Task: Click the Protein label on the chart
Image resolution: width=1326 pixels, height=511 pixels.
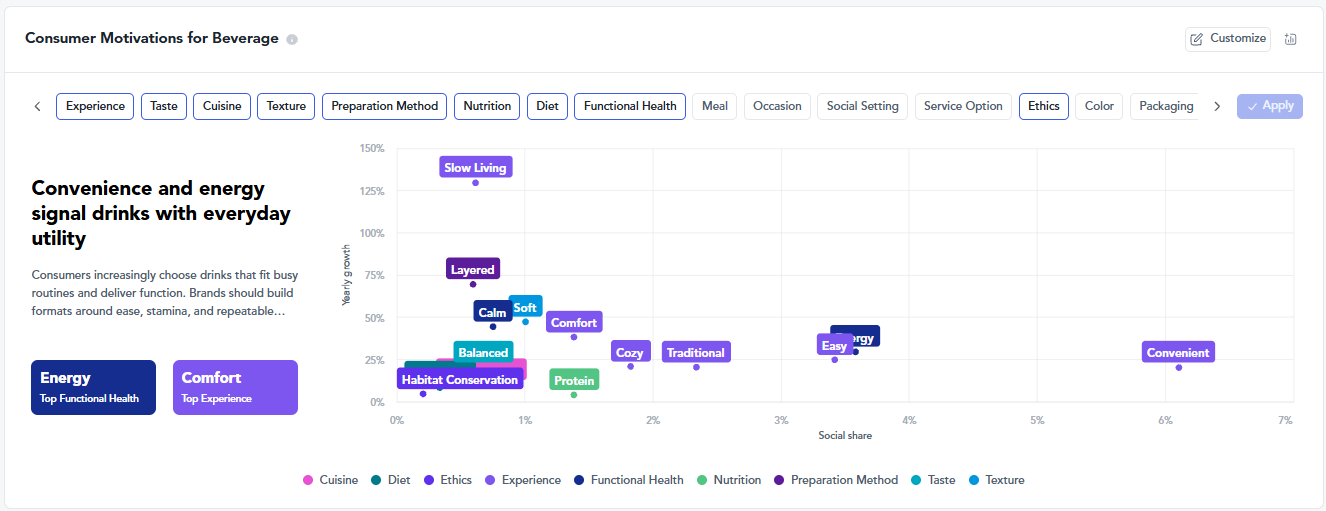Action: point(574,380)
